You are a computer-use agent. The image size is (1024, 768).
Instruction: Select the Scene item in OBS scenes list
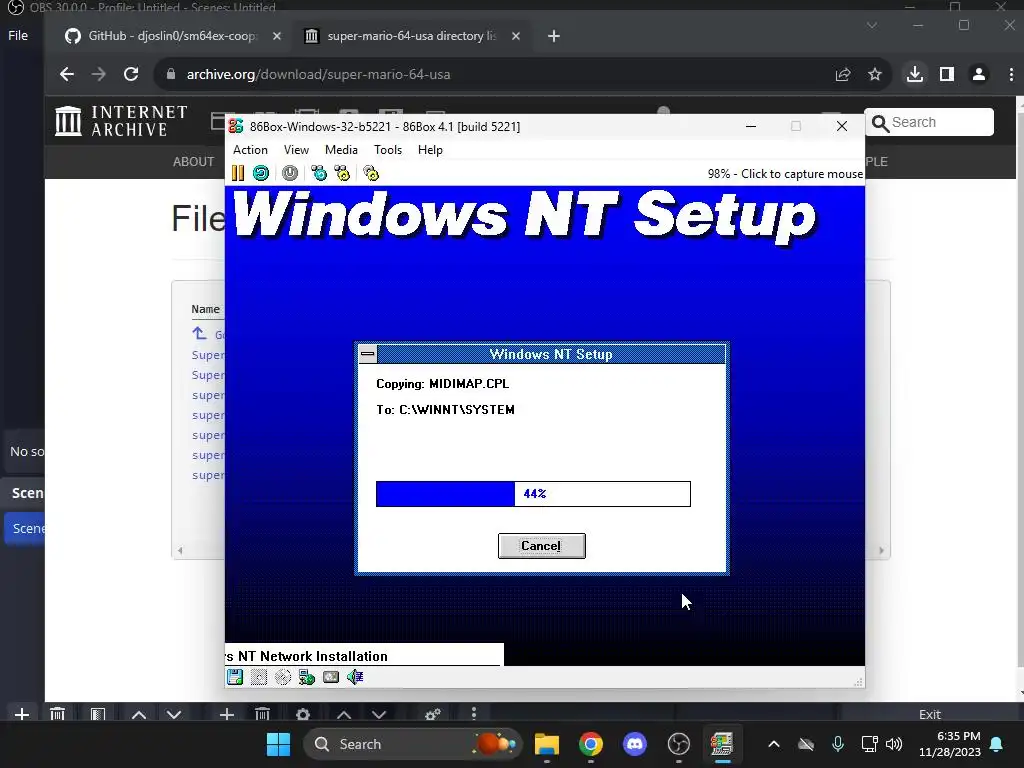[x=25, y=528]
